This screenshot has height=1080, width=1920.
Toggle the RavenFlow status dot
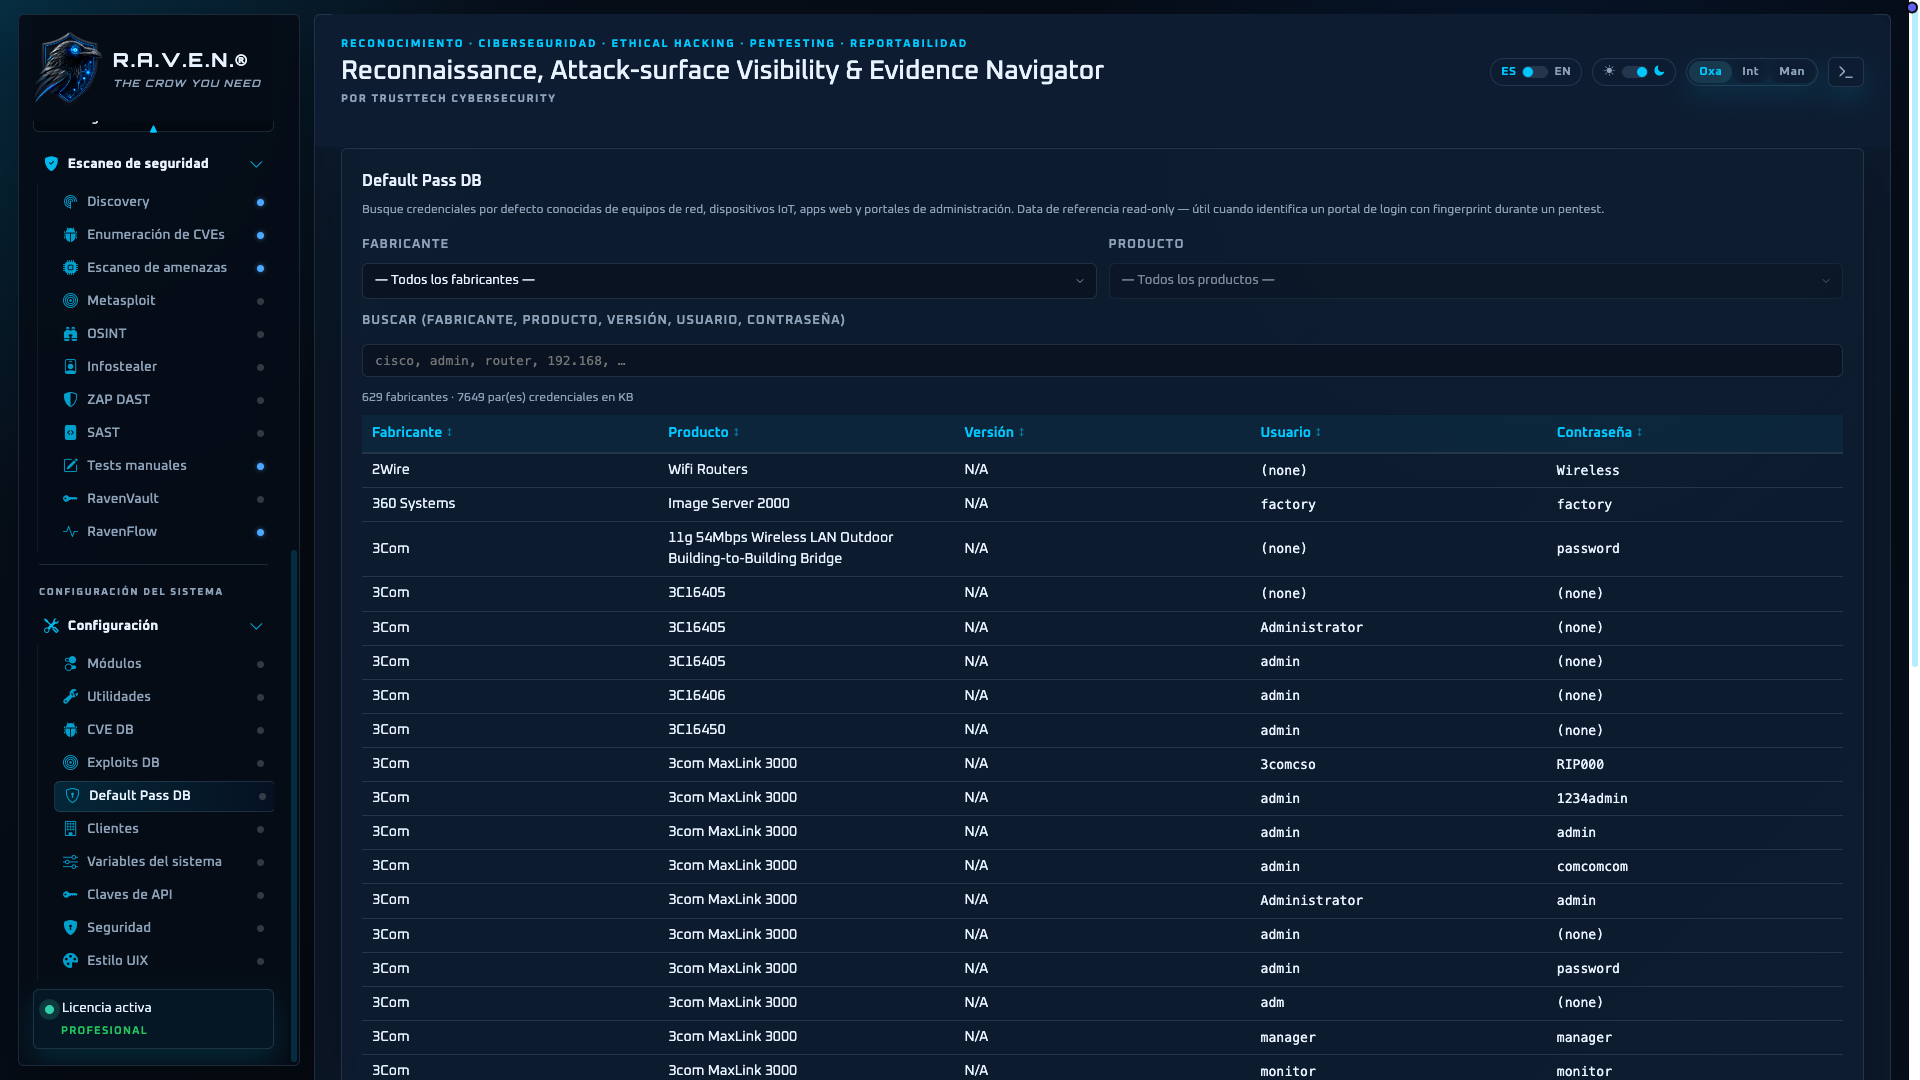[260, 533]
